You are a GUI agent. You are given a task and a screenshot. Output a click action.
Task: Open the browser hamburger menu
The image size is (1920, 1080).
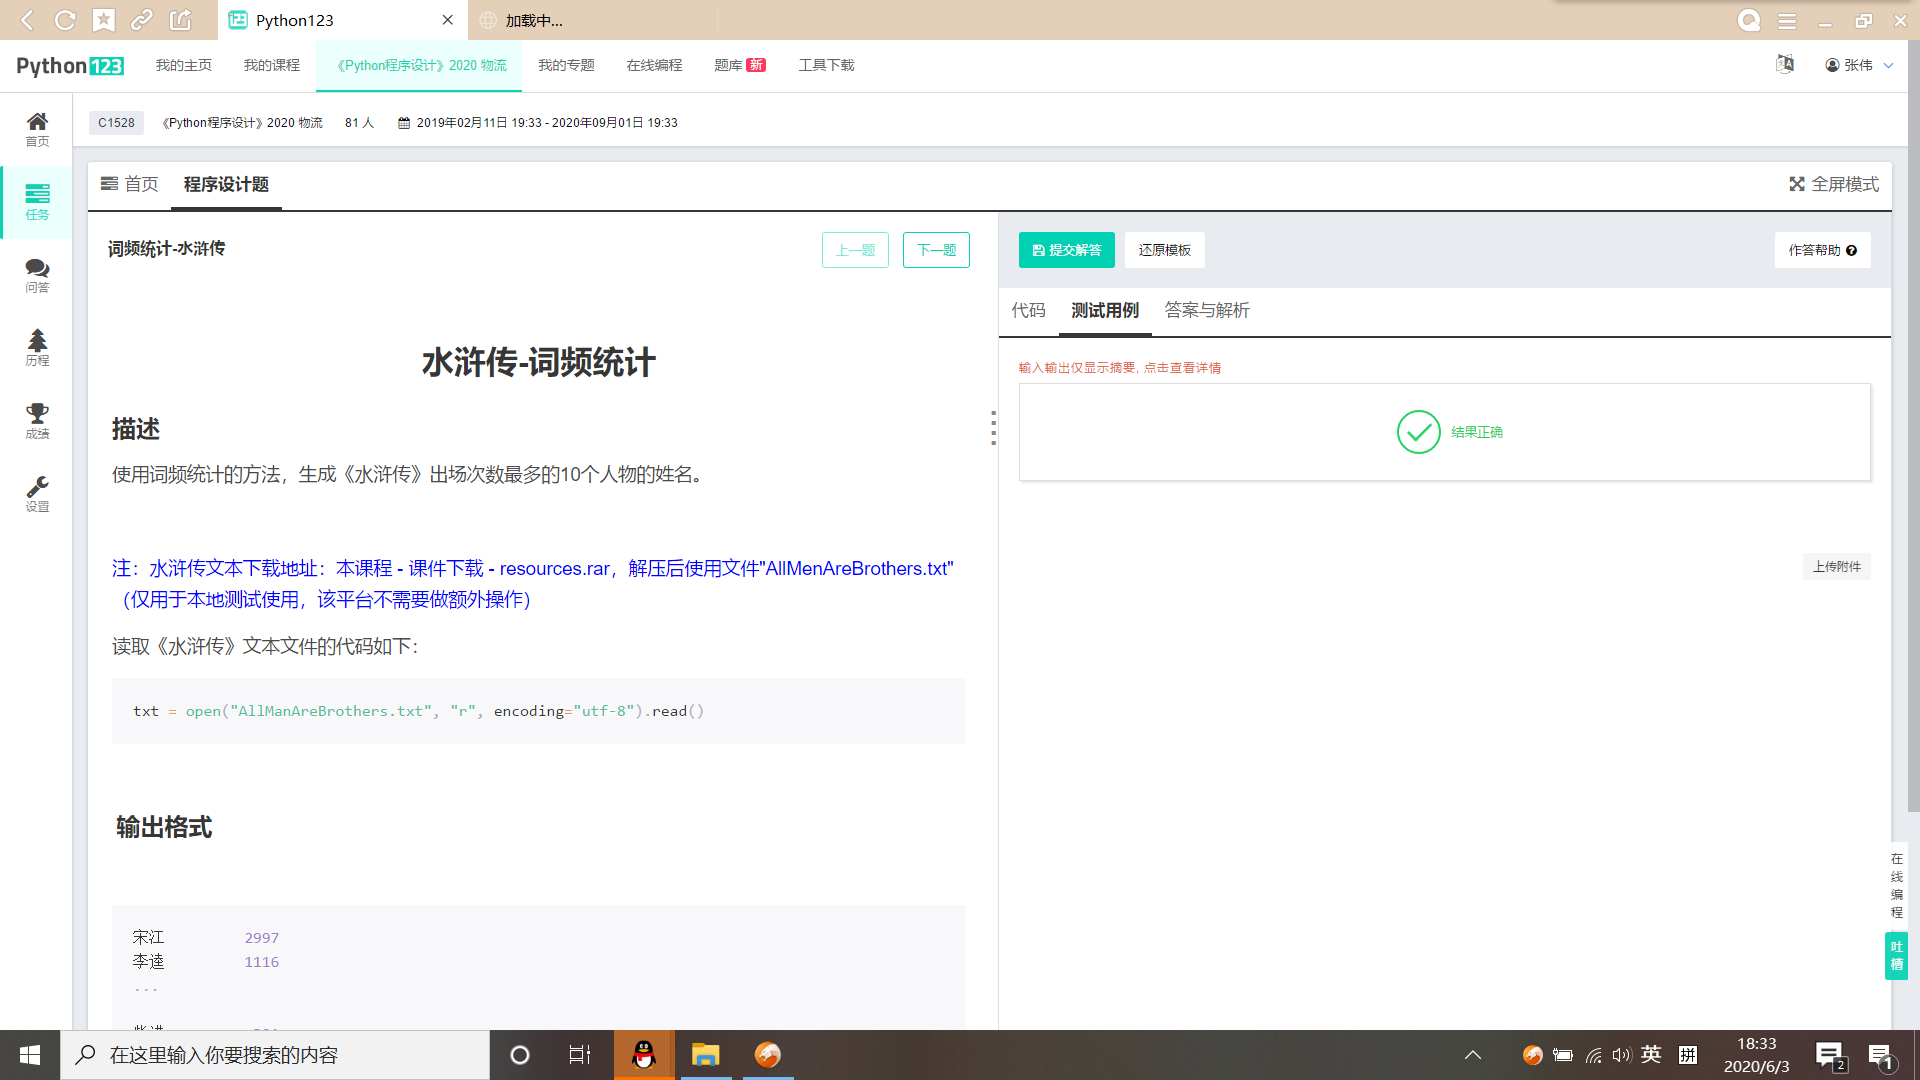pos(1787,20)
